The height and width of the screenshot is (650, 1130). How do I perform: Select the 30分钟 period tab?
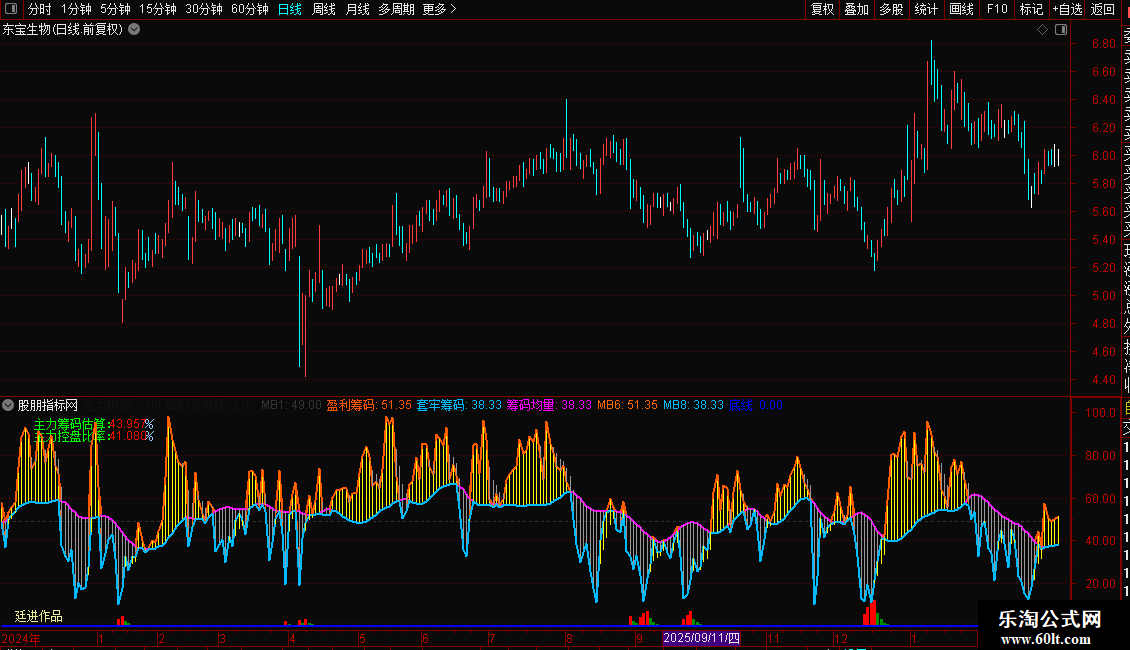(x=204, y=9)
